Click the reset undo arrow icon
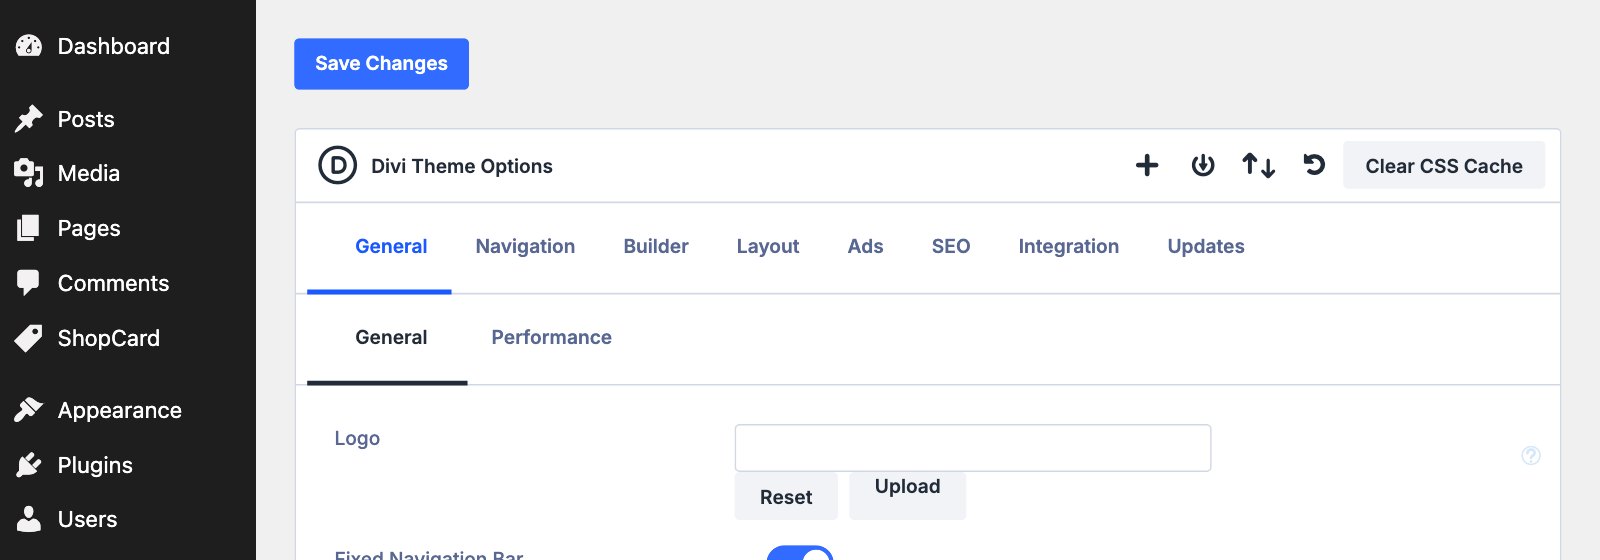Screen dimensions: 1600x560 [1314, 165]
